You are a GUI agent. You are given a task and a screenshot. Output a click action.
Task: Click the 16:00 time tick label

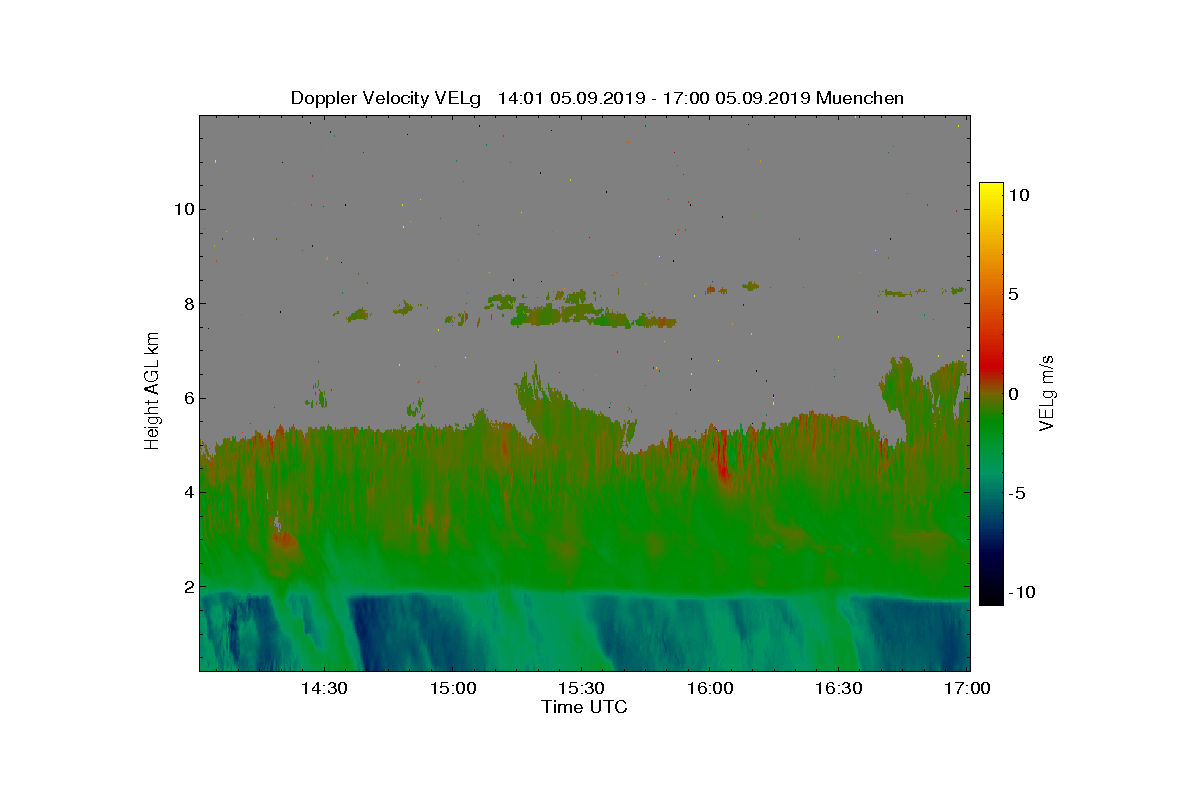tap(710, 688)
